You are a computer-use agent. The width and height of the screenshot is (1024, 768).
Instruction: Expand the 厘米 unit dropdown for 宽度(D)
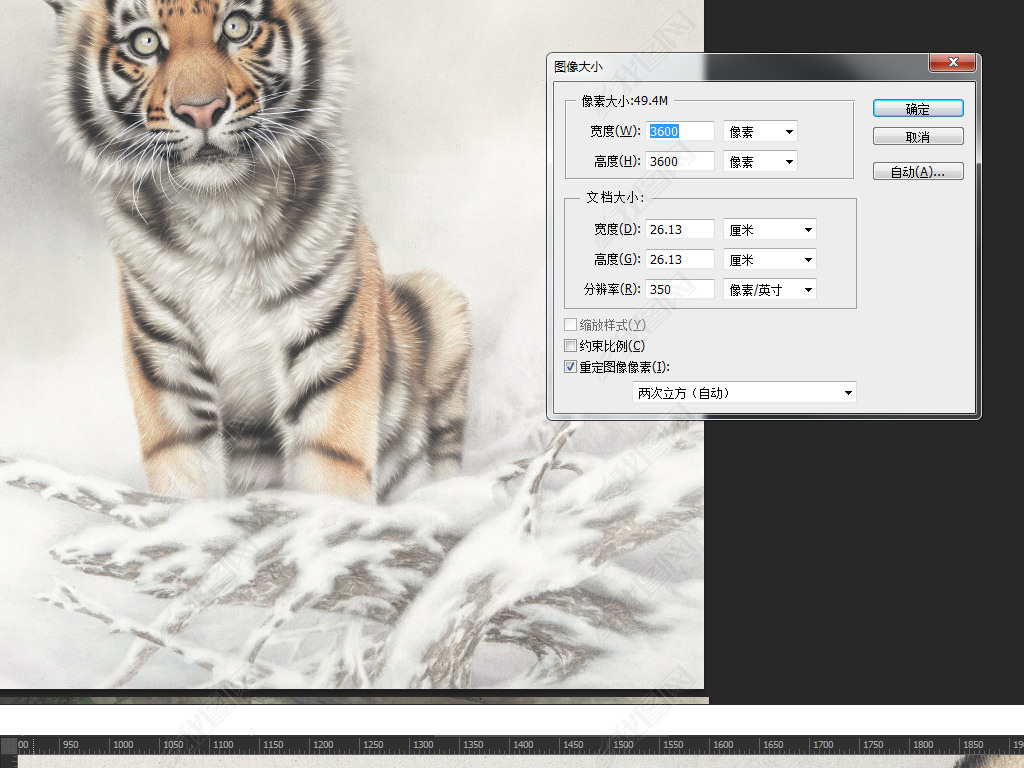pyautogui.click(x=769, y=229)
